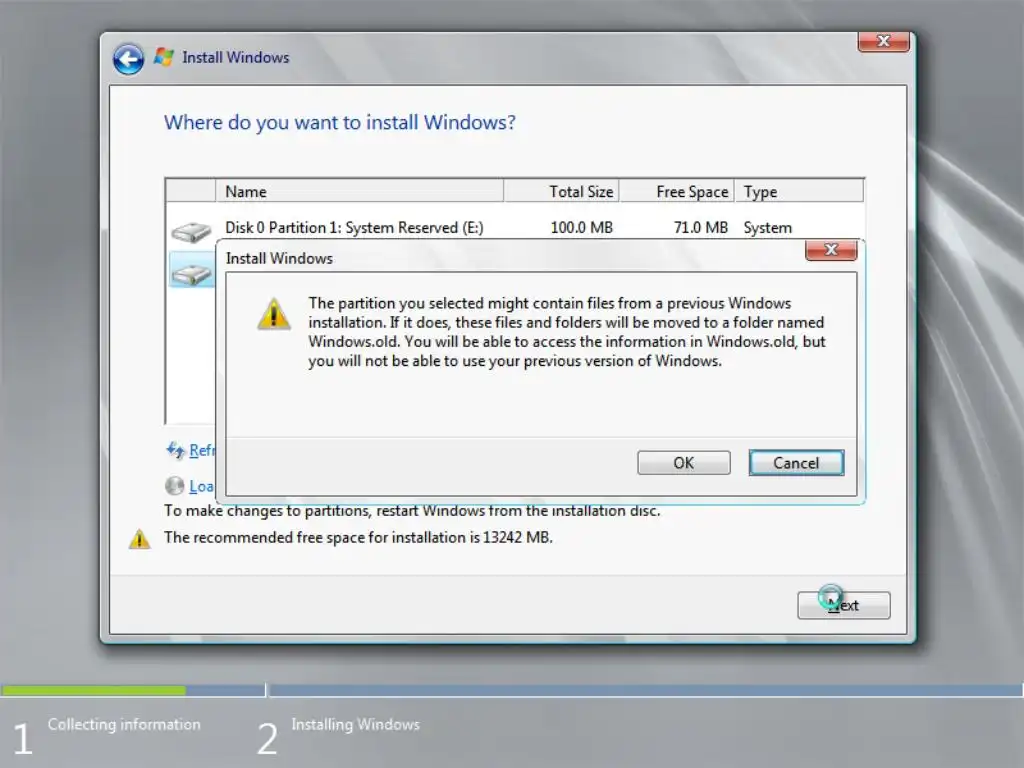Sort by the Total Size column header
The image size is (1024, 768).
[x=561, y=191]
